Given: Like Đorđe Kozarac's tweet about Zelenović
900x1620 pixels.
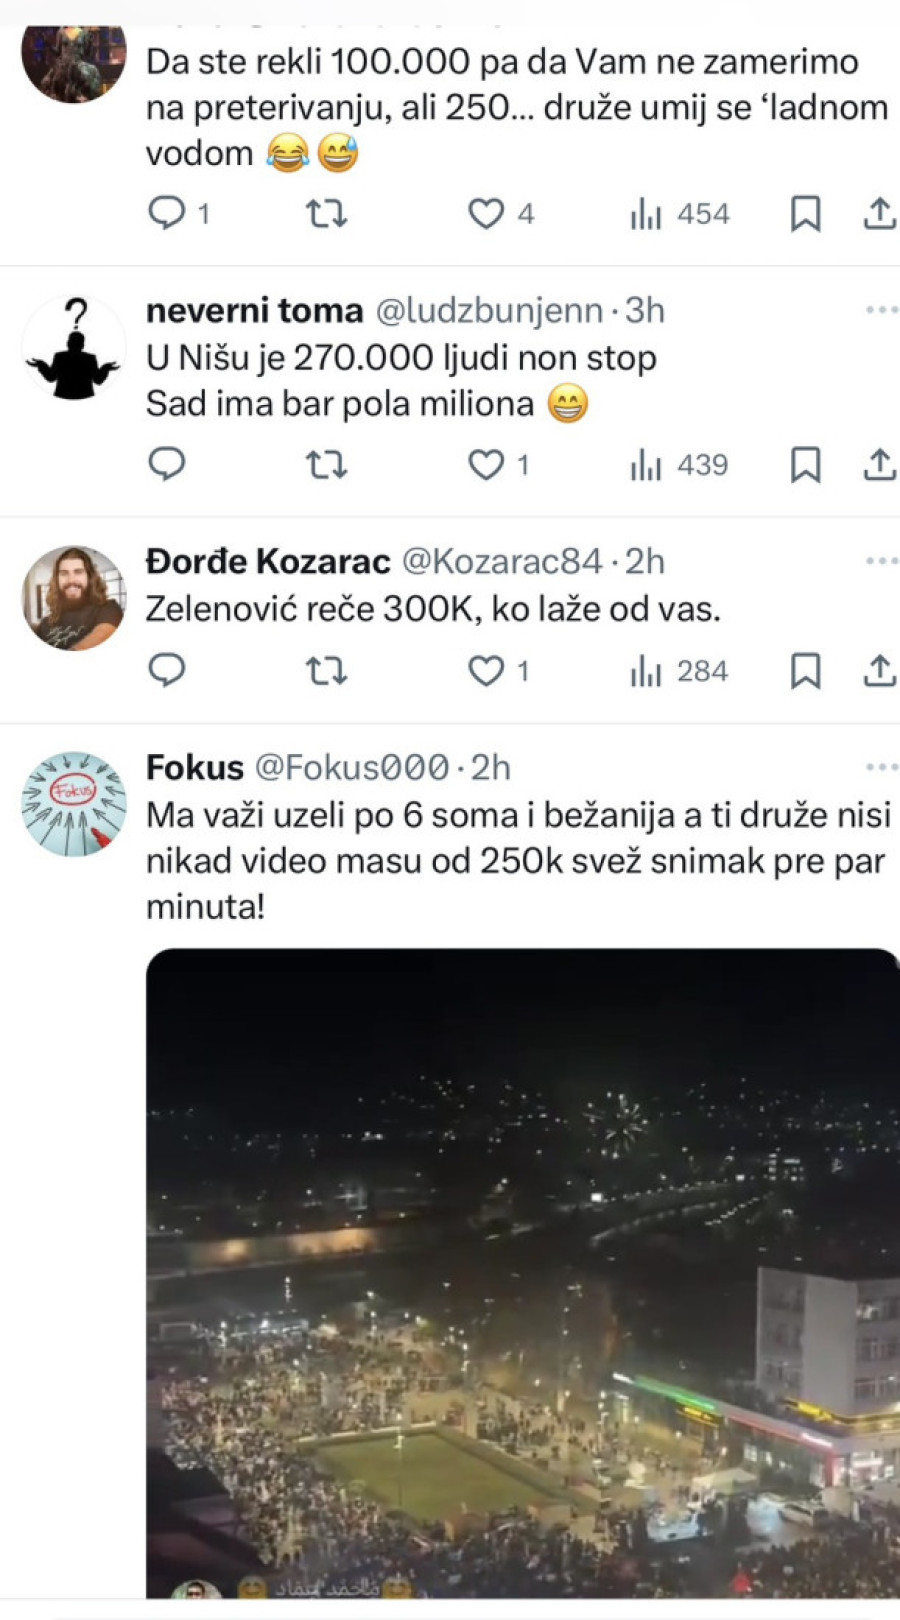Looking at the screenshot, I should pyautogui.click(x=487, y=671).
